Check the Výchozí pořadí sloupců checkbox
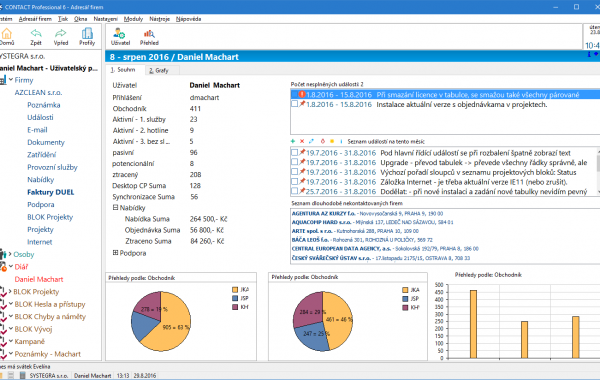Image resolution: width=600 pixels, height=380 pixels. pos(294,171)
